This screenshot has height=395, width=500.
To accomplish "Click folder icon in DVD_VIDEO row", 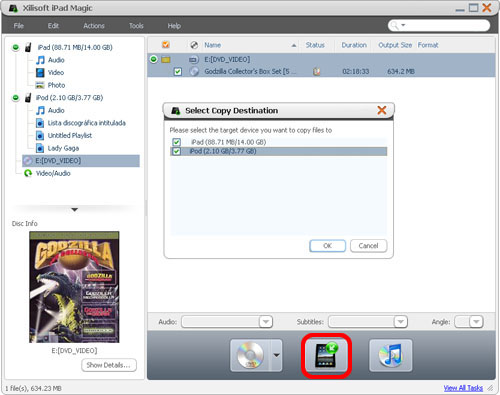I will (x=166, y=60).
